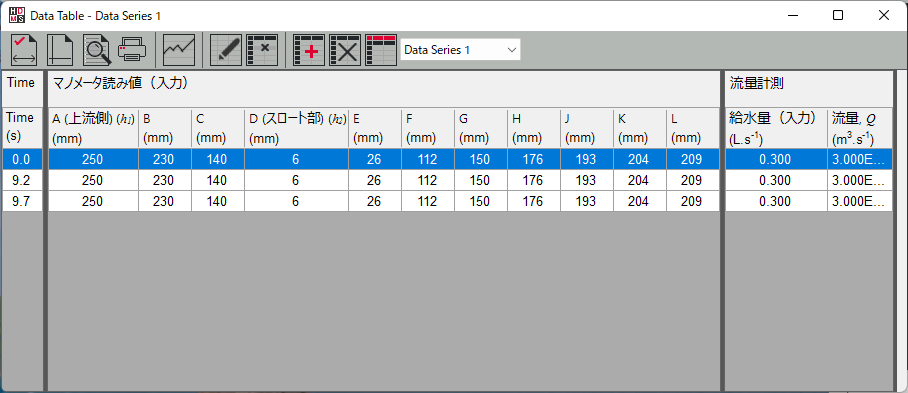Click the blank page layout icon
This screenshot has height=393, width=908.
point(60,50)
